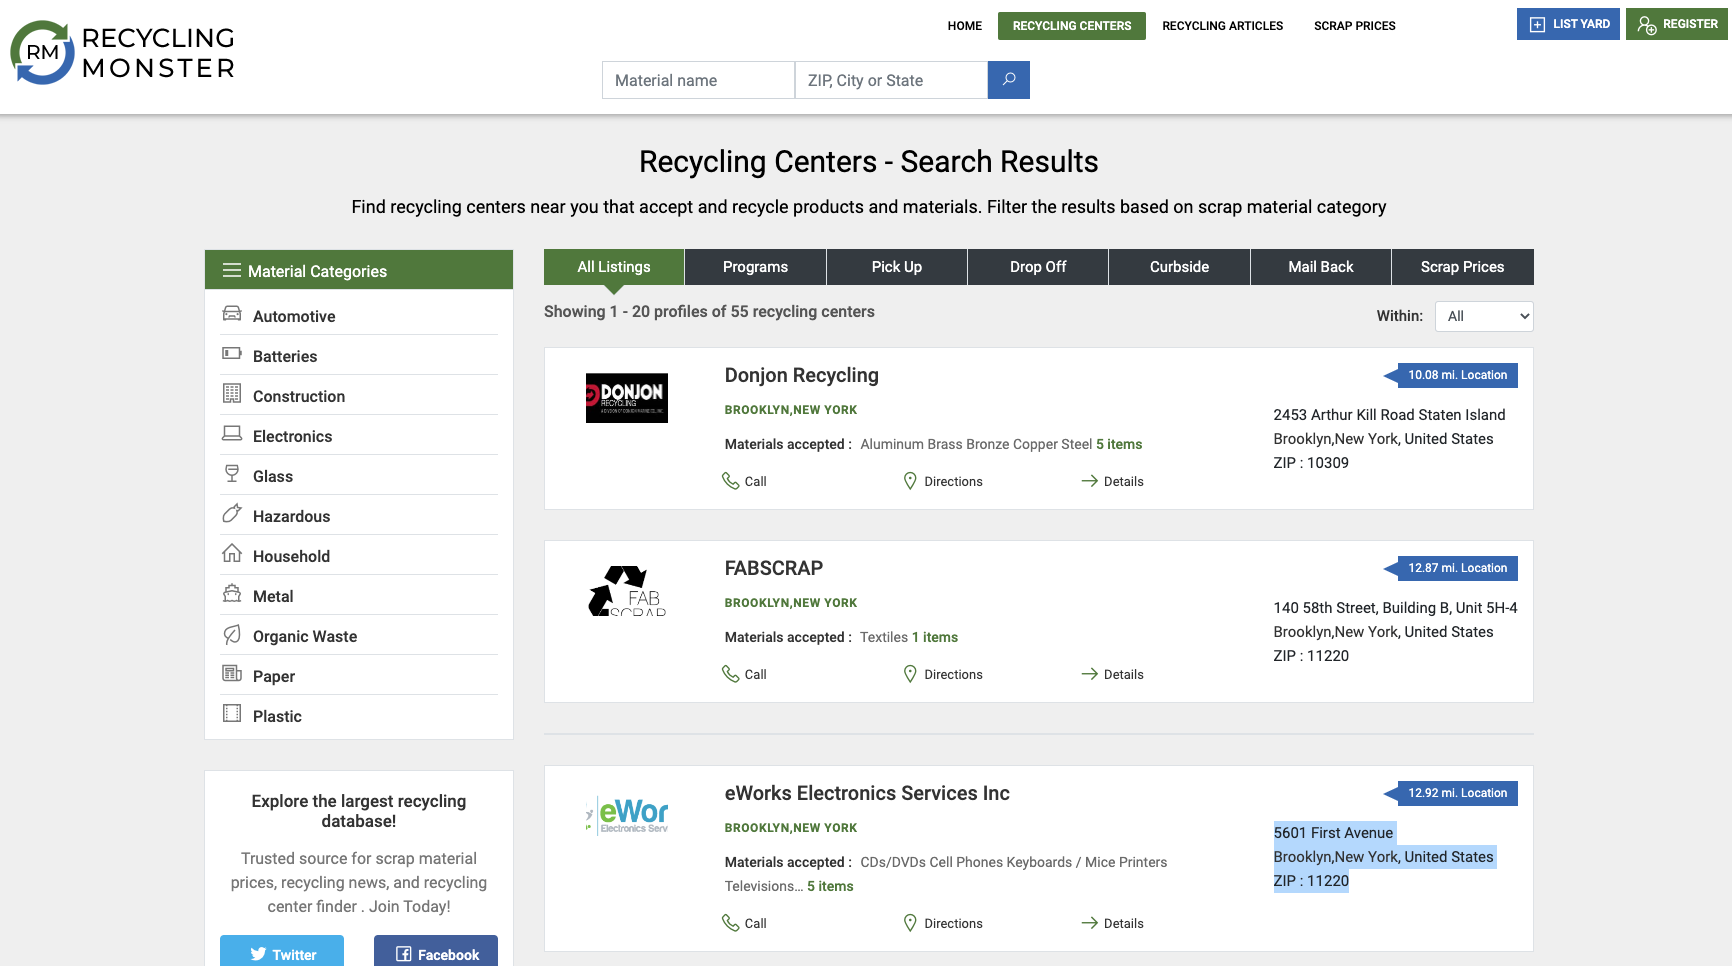
Task: Click ZIP : 10309 text
Action: pos(1311,463)
